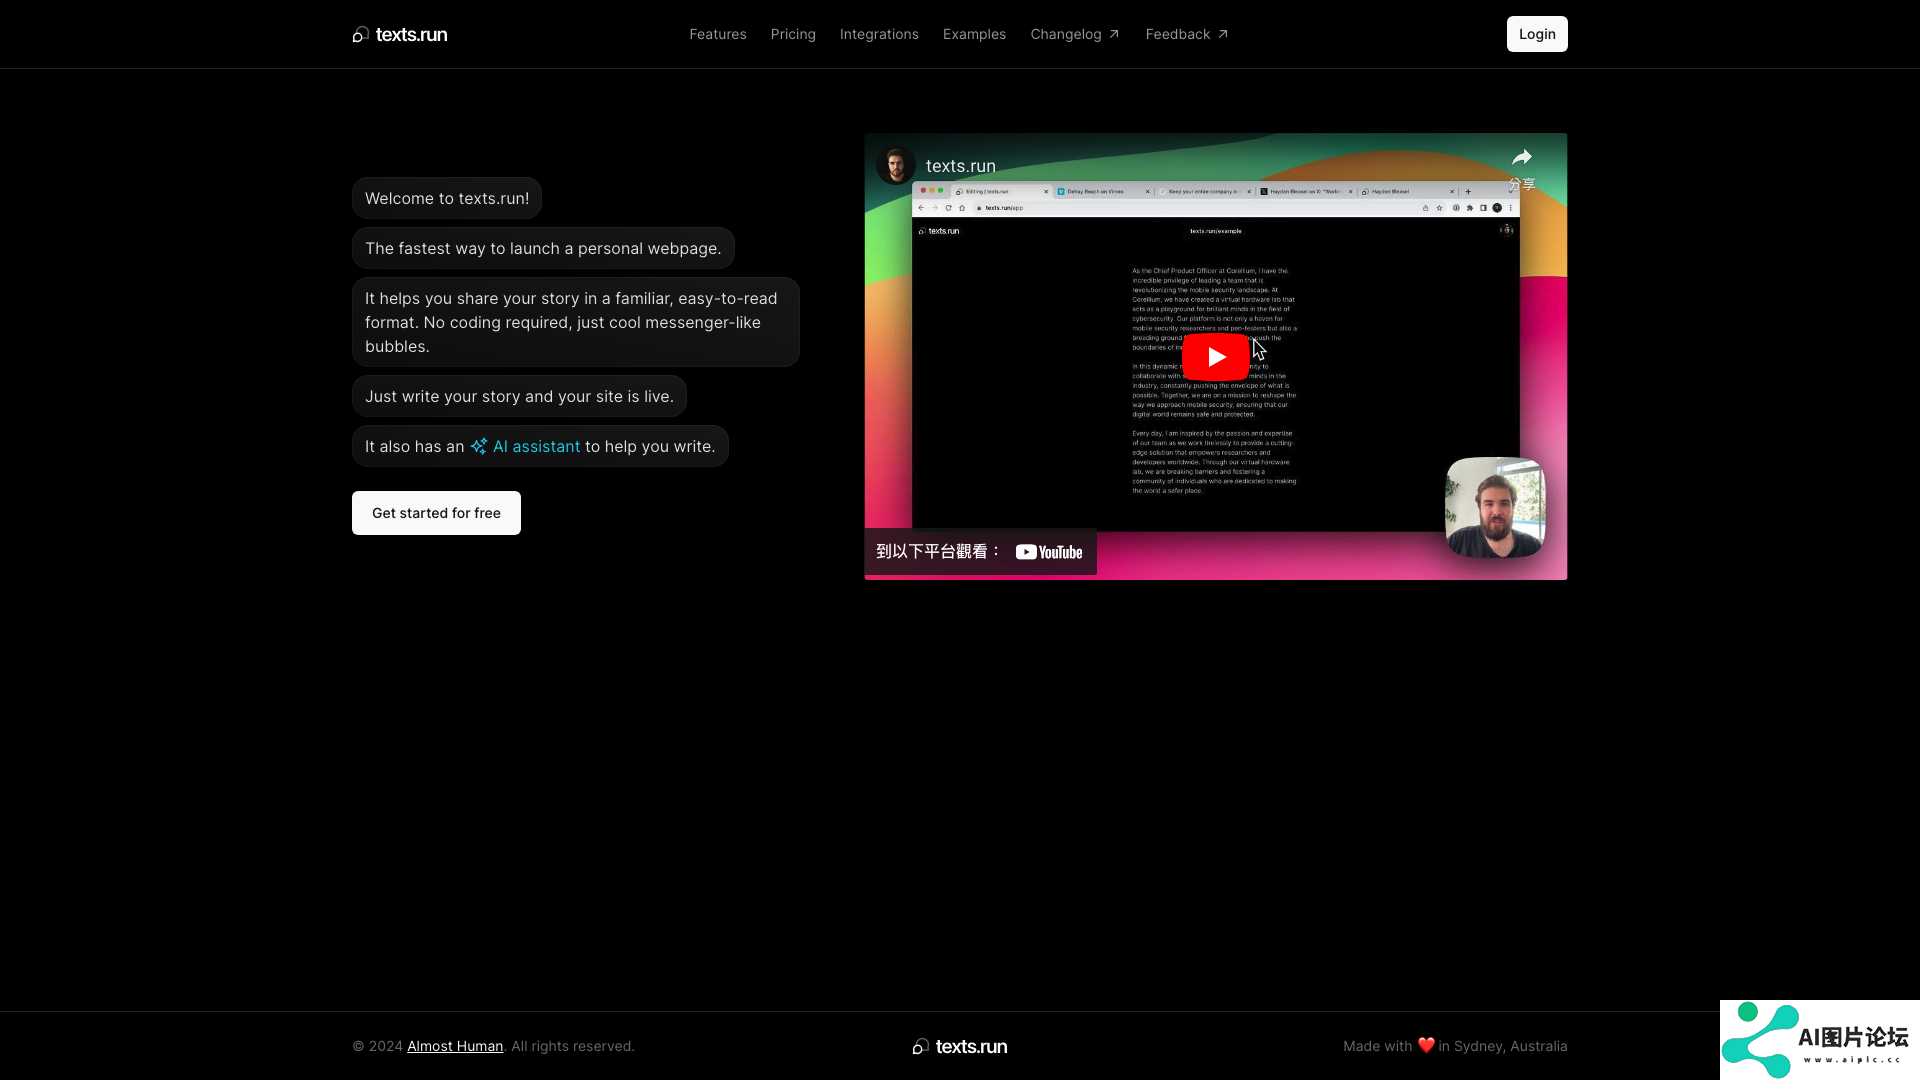The height and width of the screenshot is (1080, 1920).
Task: Open the Features nav item
Action: pos(718,34)
